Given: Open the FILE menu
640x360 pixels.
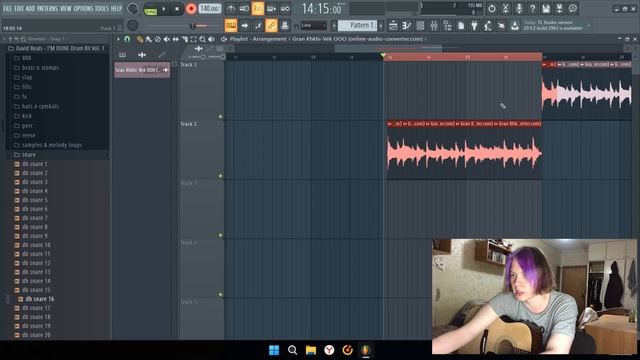Looking at the screenshot, I should point(7,9).
